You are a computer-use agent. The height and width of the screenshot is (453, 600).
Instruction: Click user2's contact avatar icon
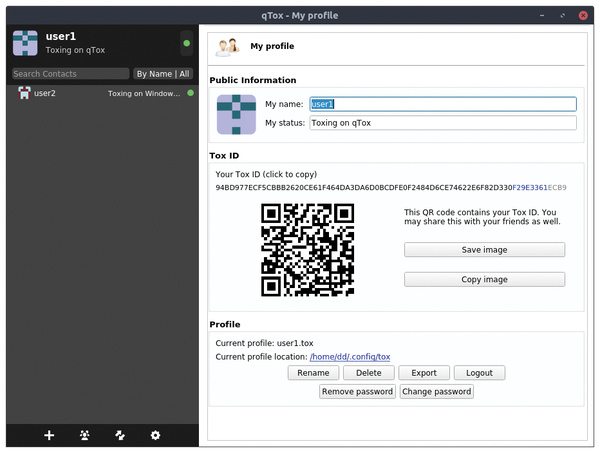(24, 93)
